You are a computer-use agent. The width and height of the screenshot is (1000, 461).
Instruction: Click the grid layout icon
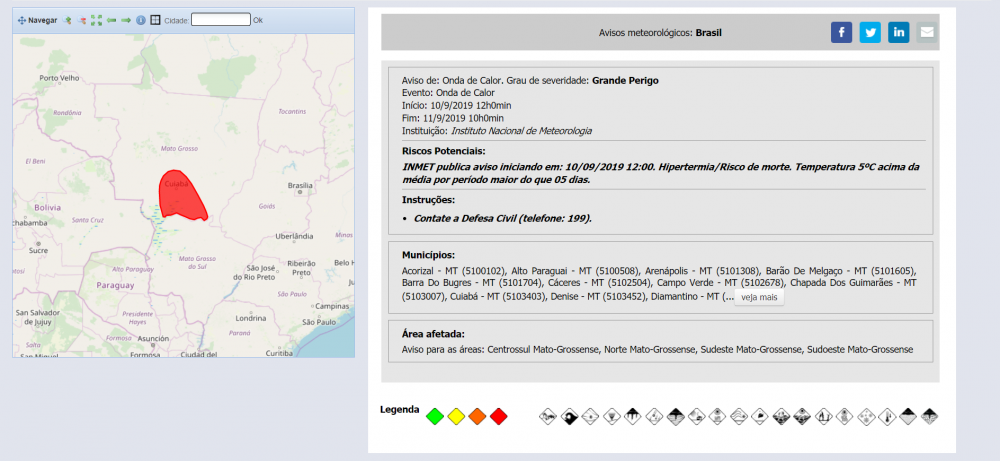[x=155, y=20]
